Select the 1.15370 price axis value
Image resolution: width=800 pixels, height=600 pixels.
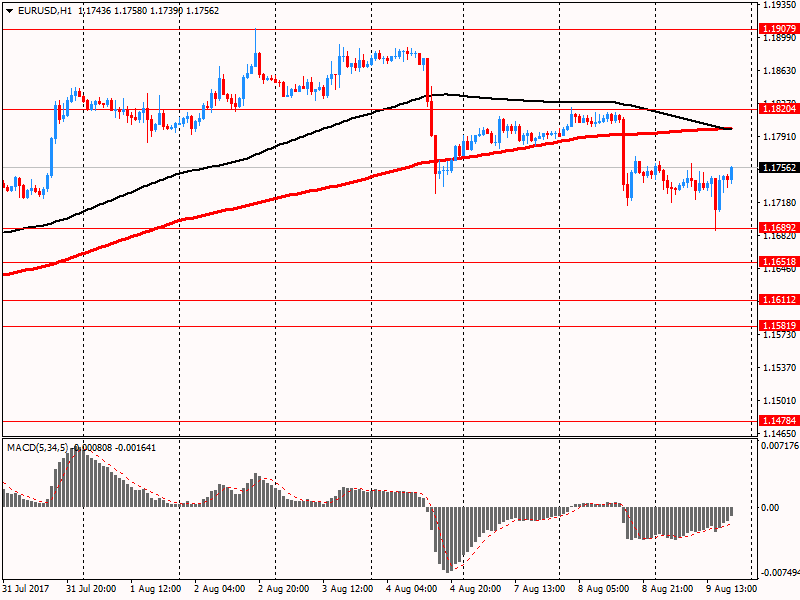[x=779, y=368]
